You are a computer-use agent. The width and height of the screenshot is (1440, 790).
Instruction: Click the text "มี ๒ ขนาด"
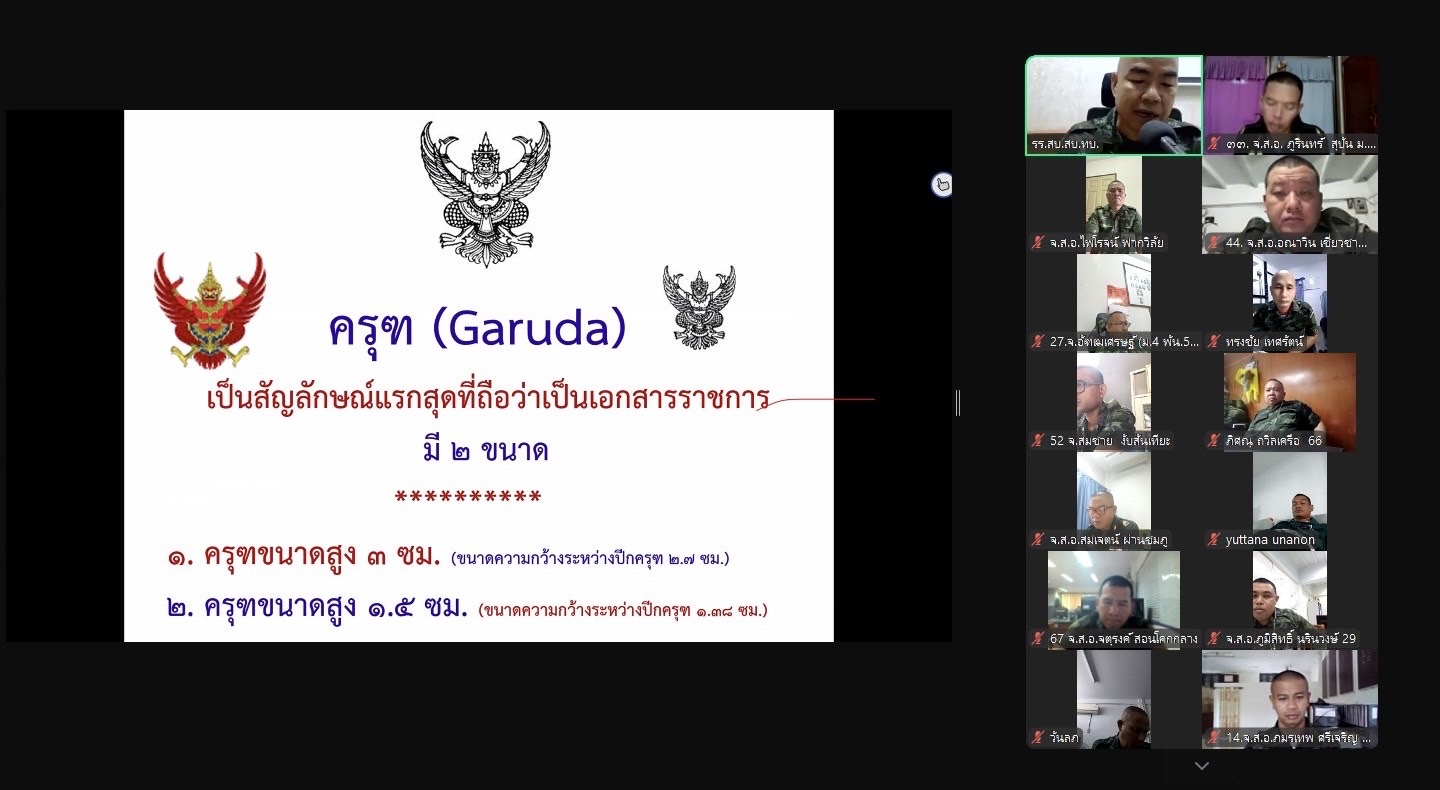click(486, 451)
